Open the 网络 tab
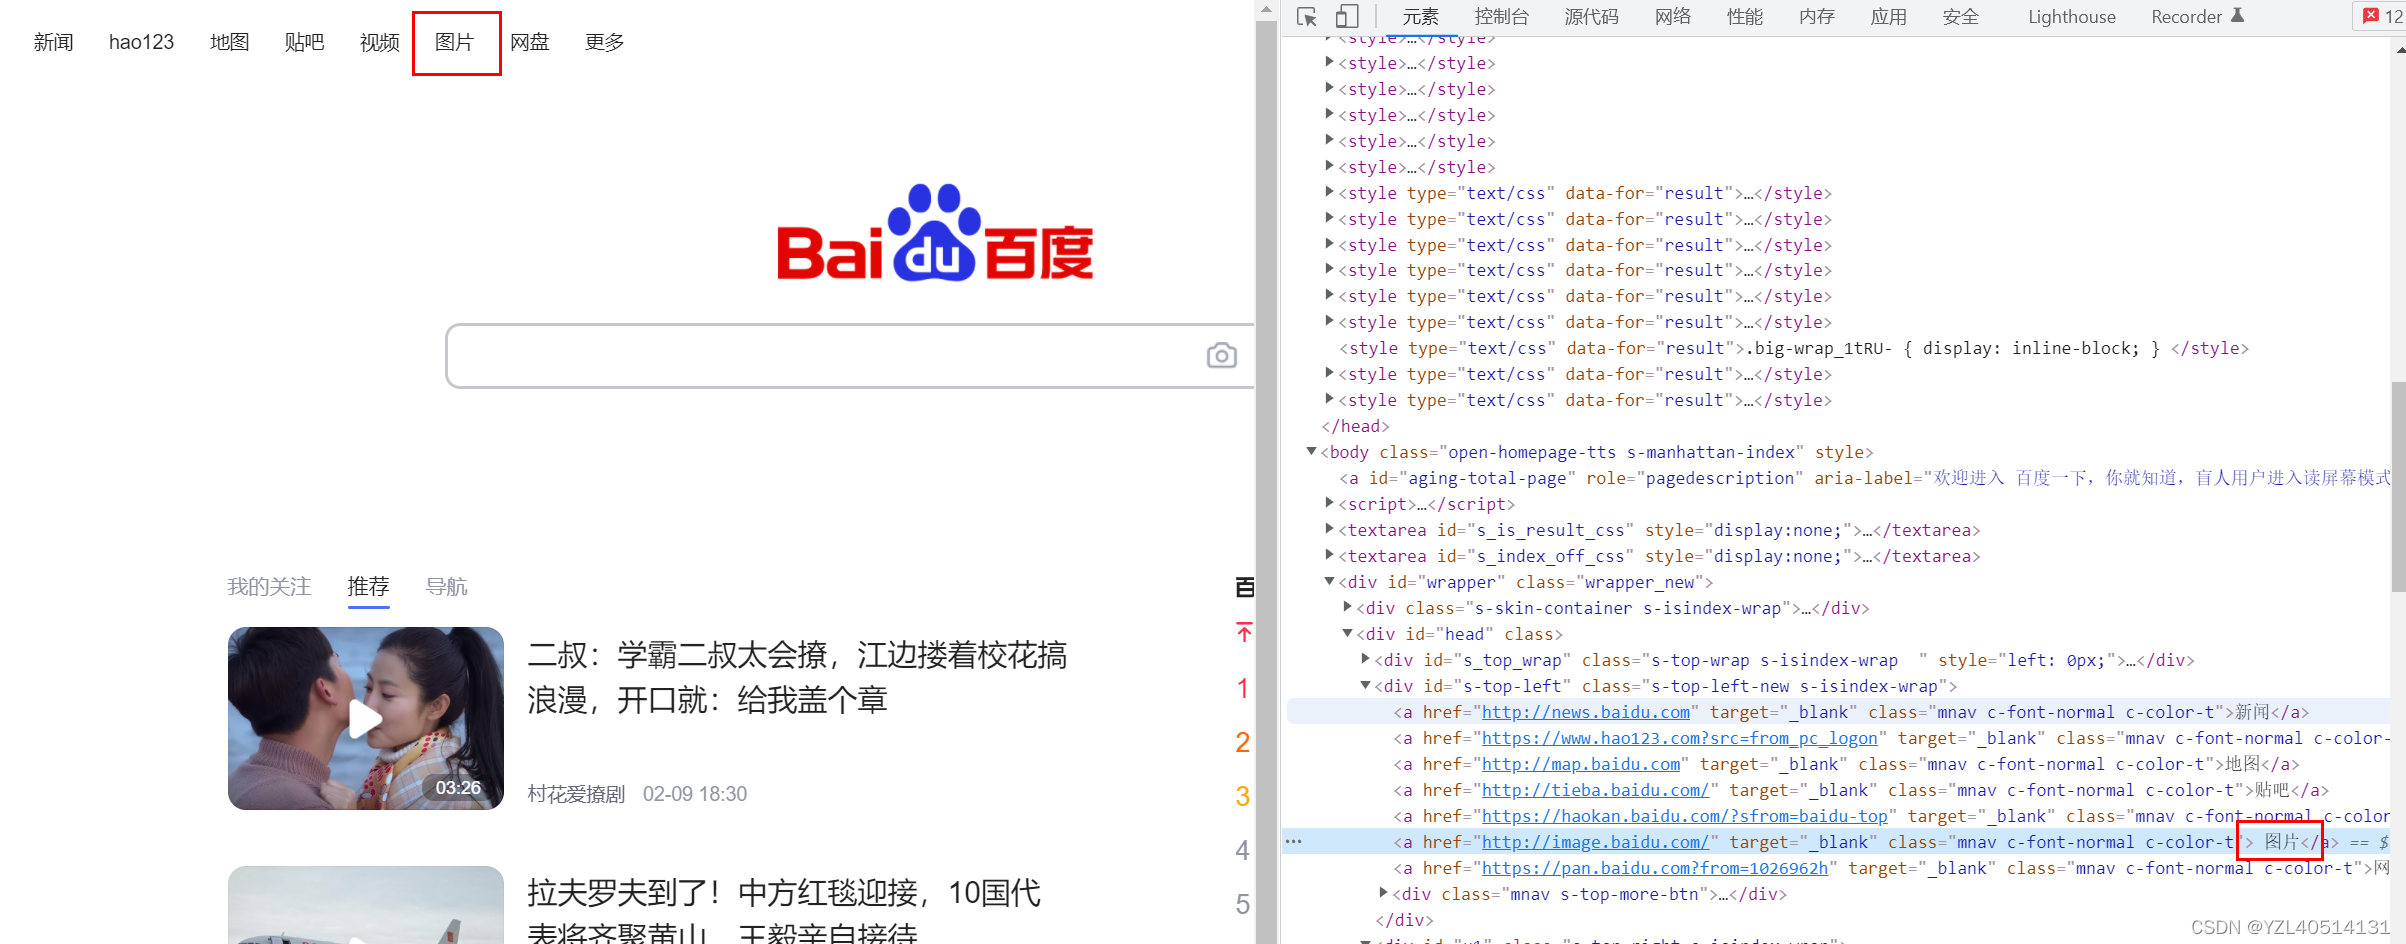This screenshot has height=944, width=2406. tap(1672, 17)
